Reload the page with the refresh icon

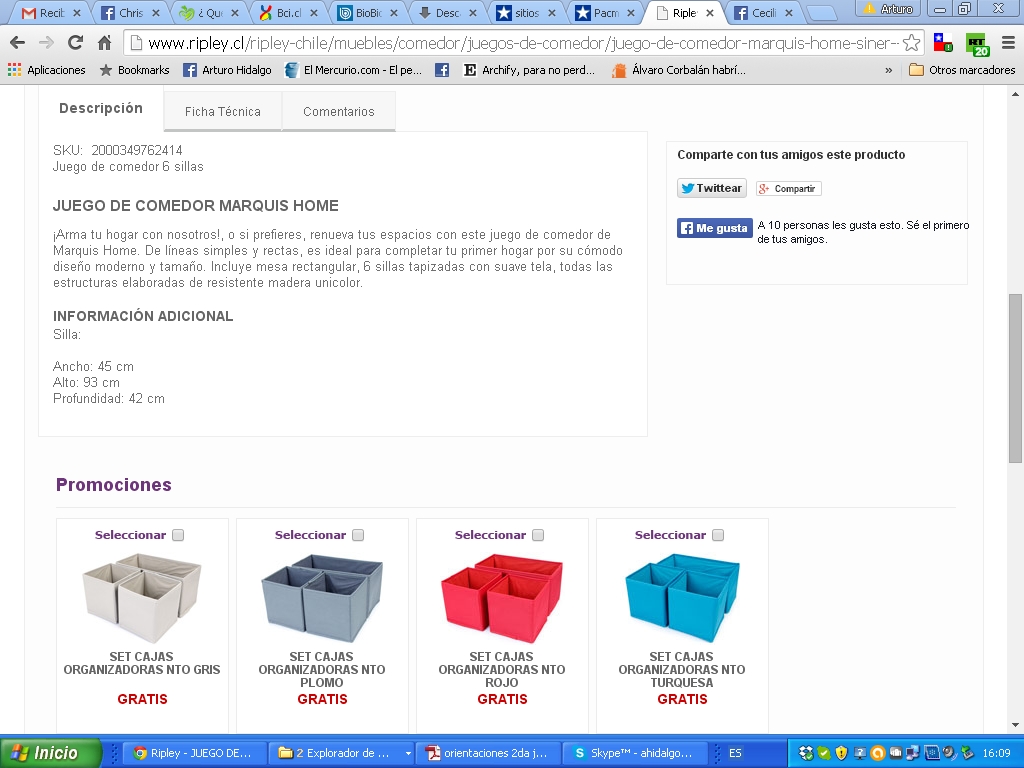[x=76, y=43]
